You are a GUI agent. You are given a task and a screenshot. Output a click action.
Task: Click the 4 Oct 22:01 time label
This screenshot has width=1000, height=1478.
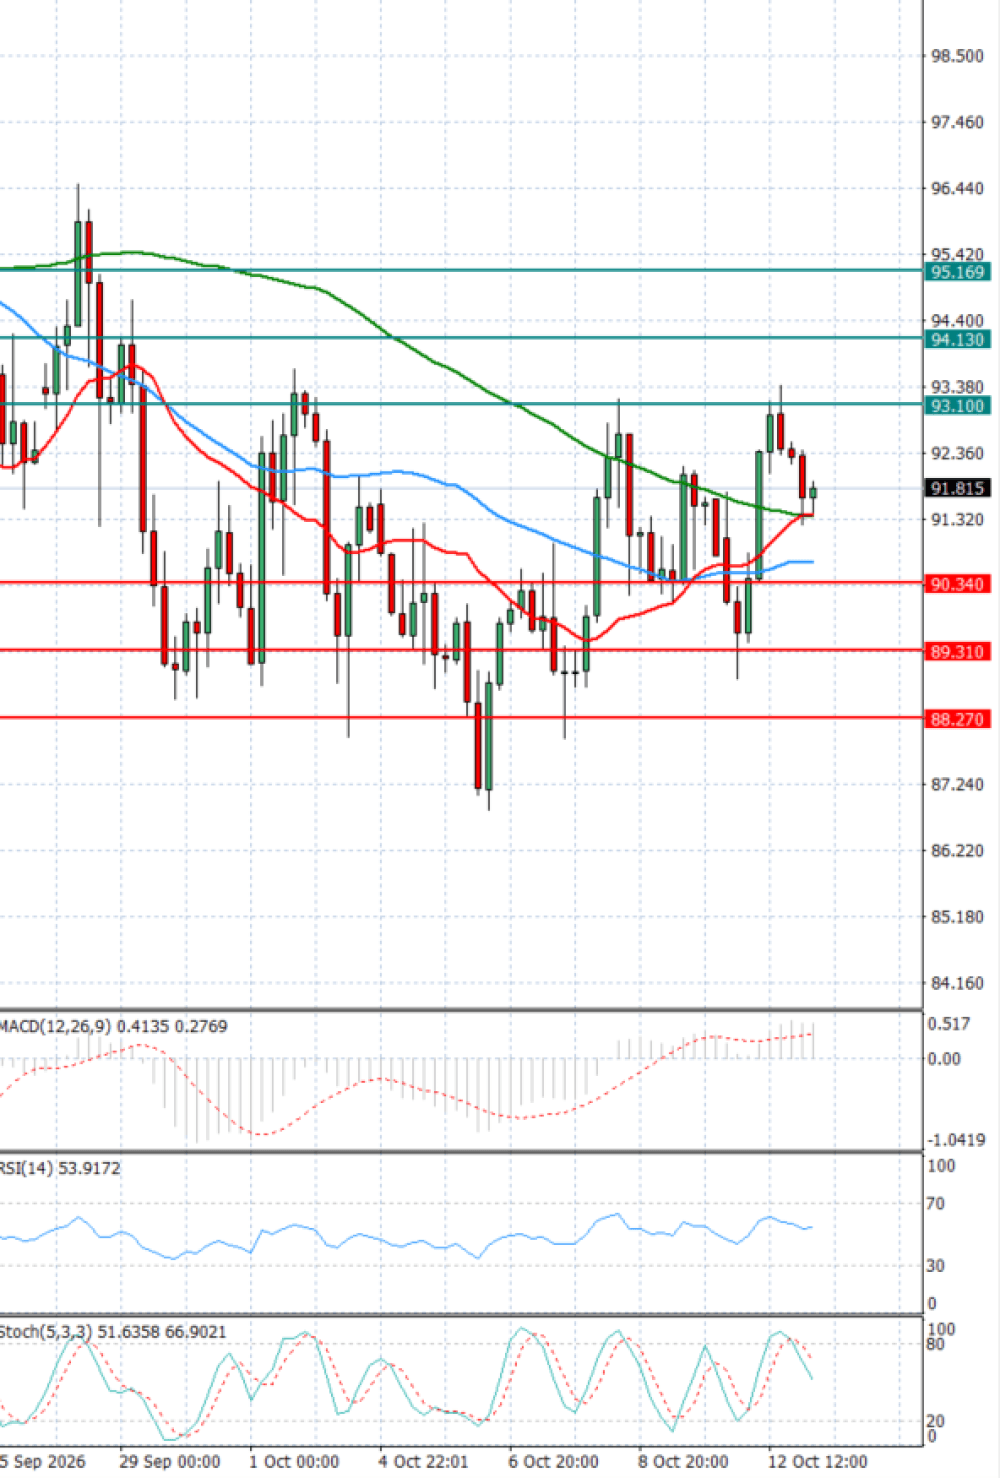423,1461
